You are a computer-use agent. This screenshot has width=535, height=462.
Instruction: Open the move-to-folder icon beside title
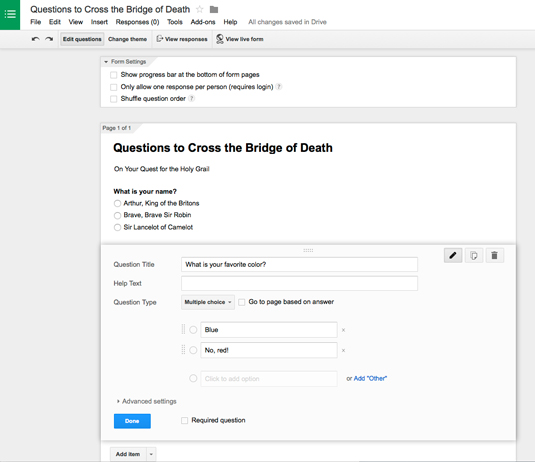(214, 10)
